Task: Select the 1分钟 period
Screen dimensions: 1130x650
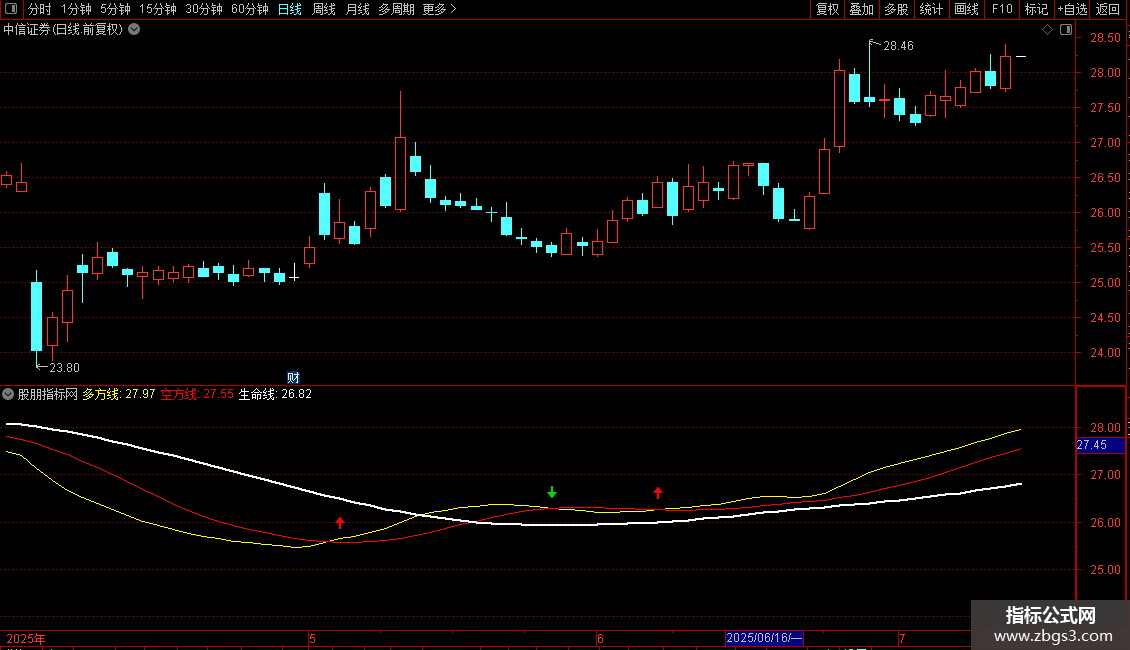Action: pos(76,9)
